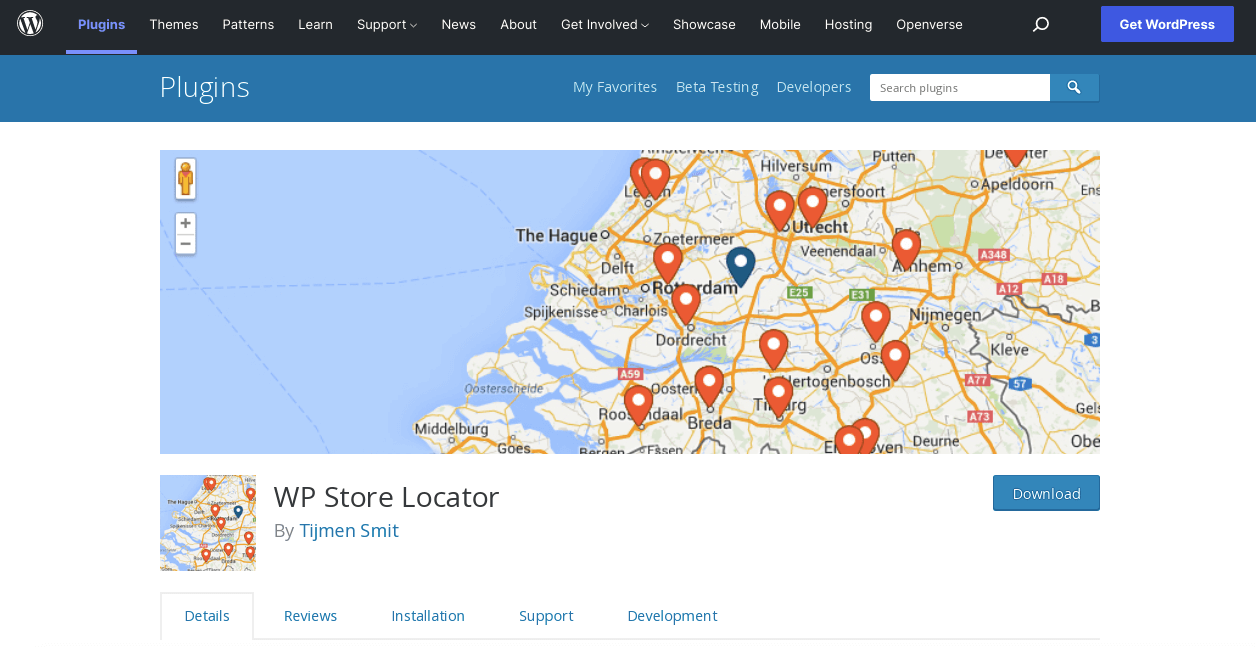
Task: Open the Tijmen Smit author link
Action: (348, 530)
